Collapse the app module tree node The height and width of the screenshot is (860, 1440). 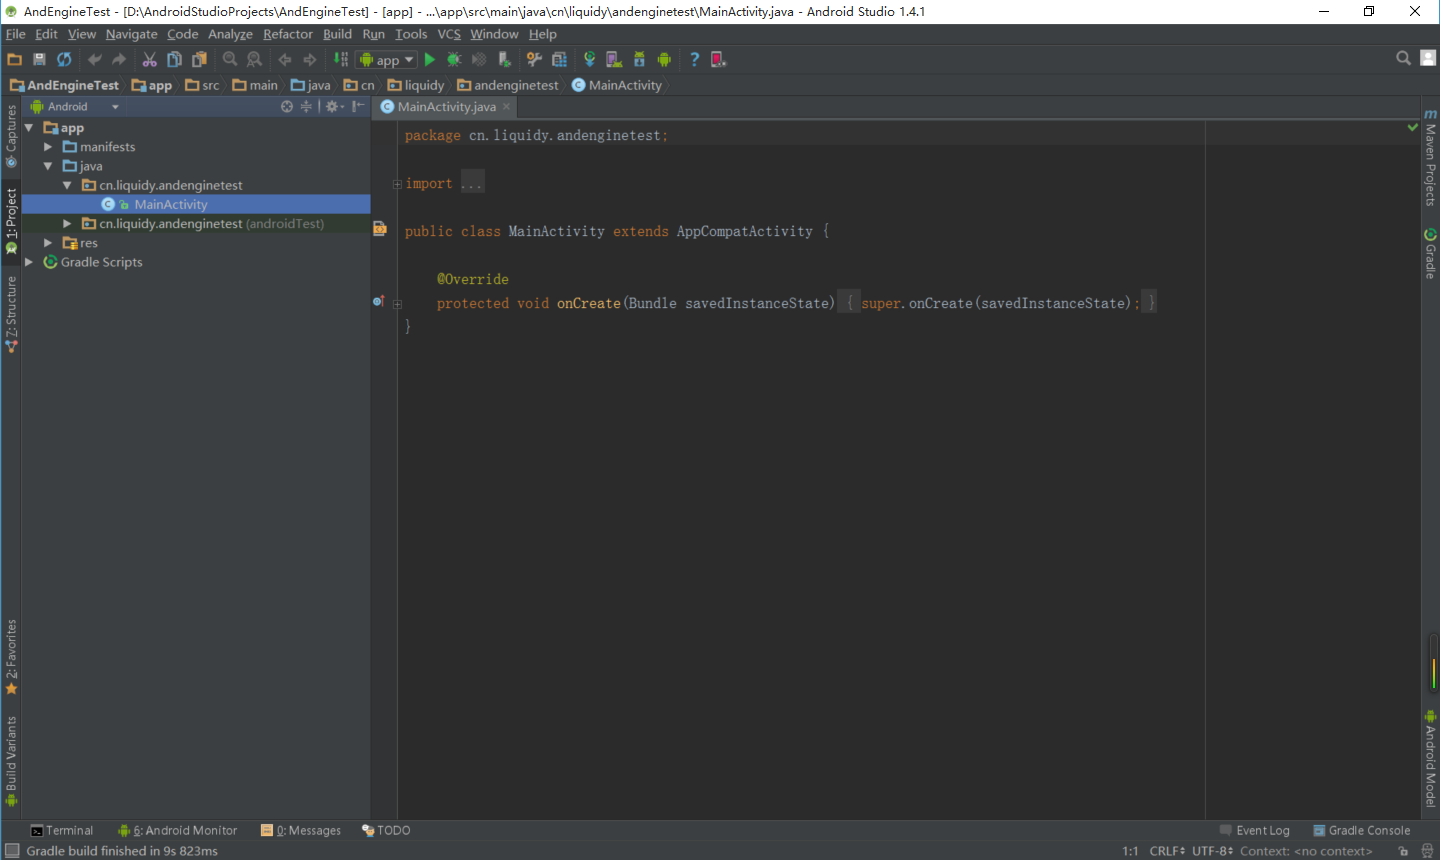[29, 128]
